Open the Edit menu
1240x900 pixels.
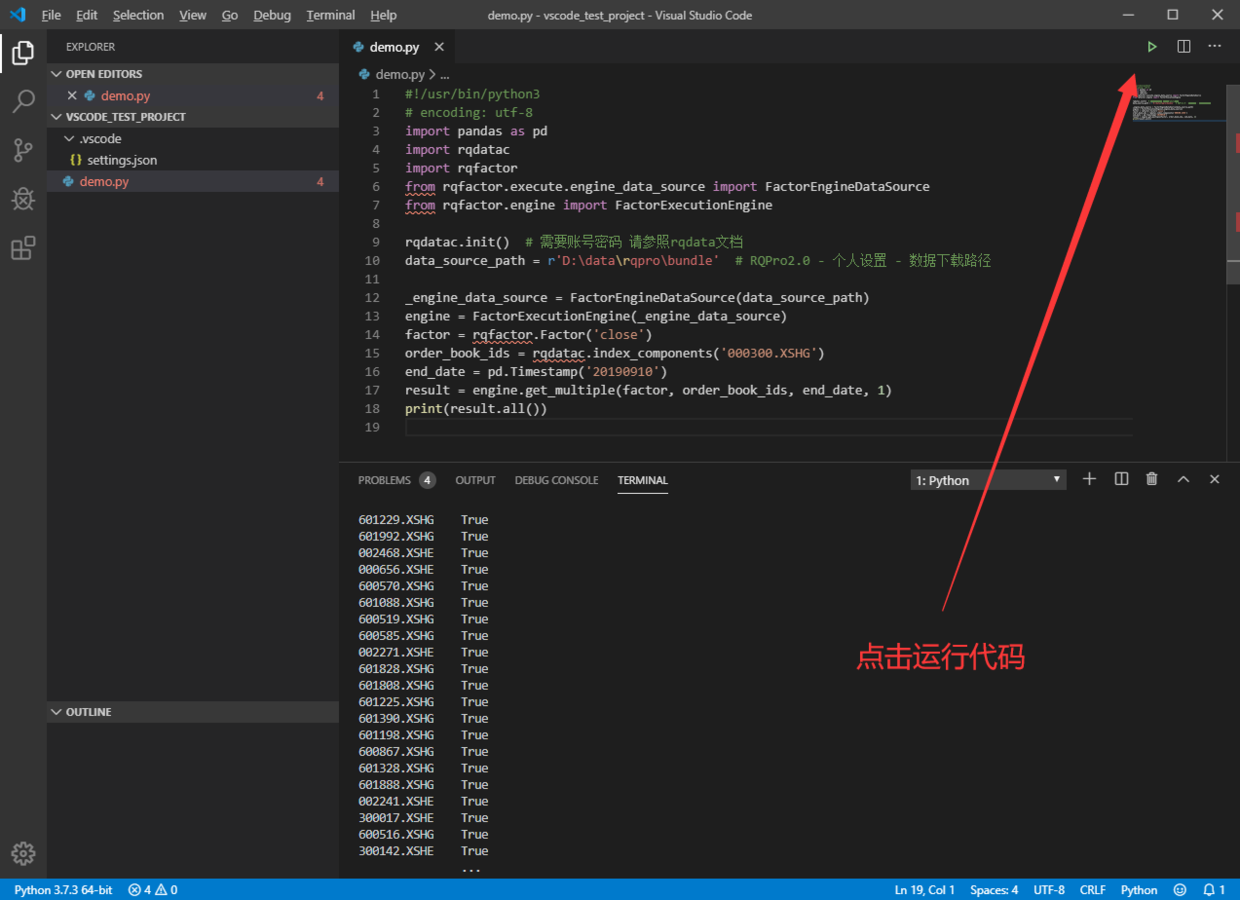click(x=87, y=15)
